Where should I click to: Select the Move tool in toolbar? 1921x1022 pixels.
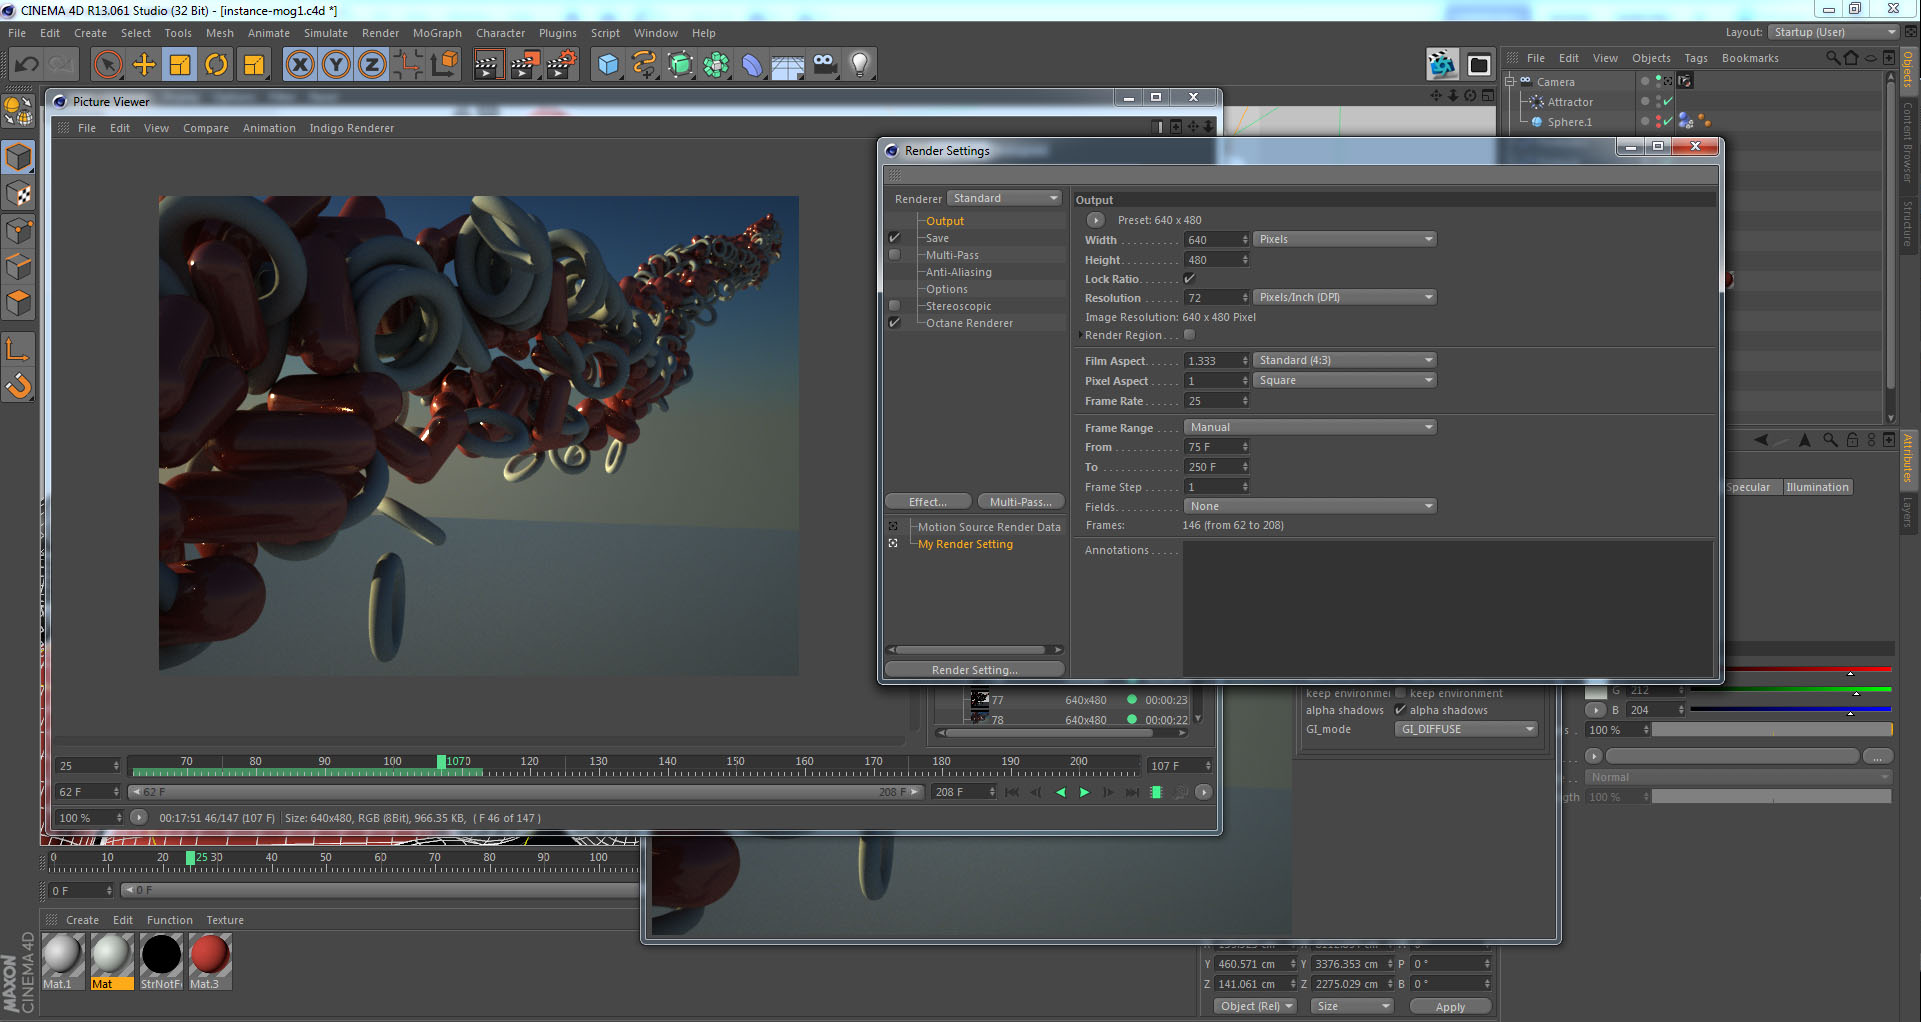click(x=144, y=65)
